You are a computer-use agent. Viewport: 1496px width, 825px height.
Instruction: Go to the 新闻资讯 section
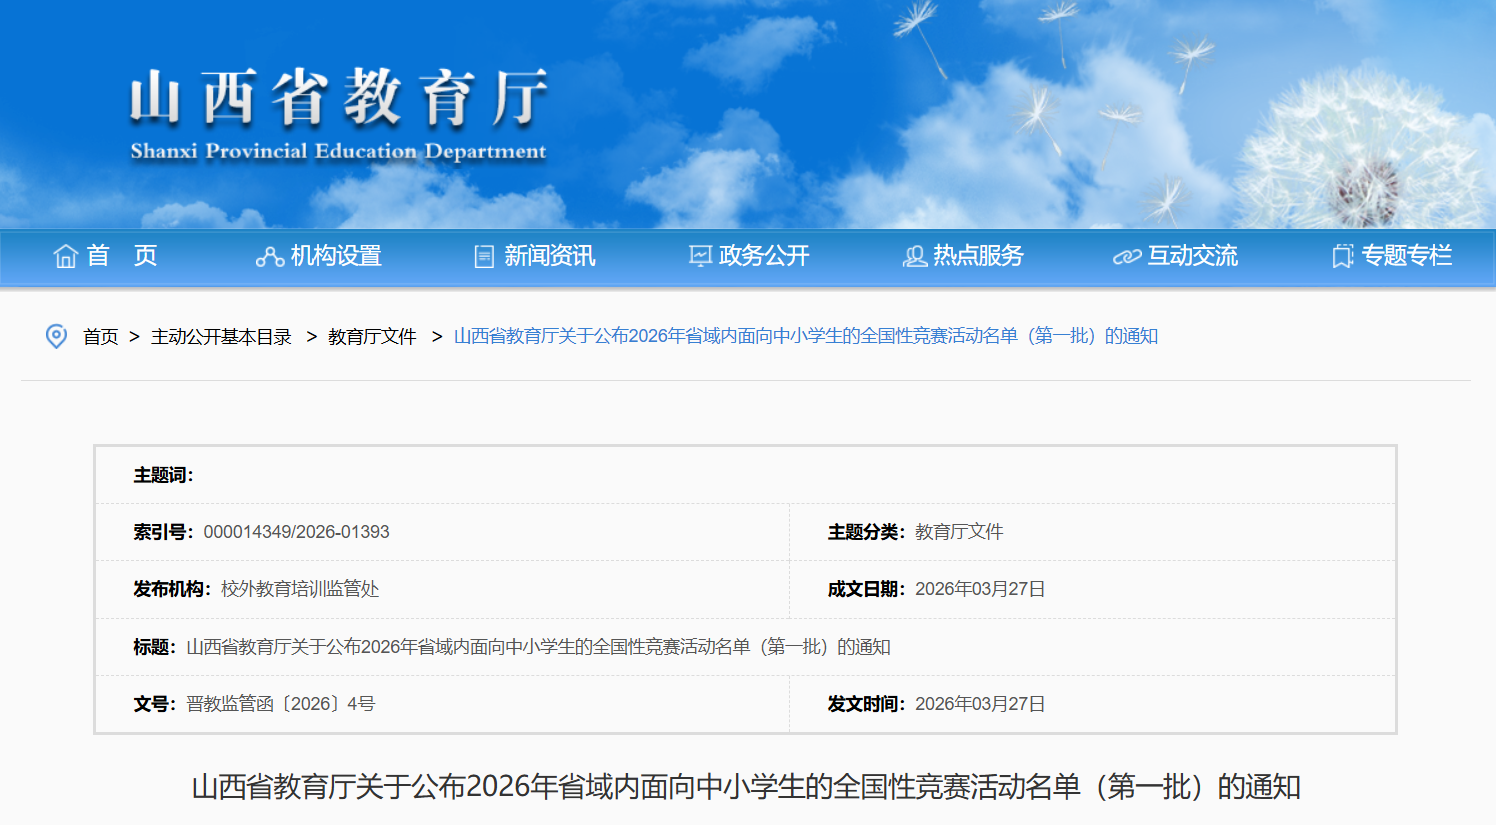tap(549, 256)
